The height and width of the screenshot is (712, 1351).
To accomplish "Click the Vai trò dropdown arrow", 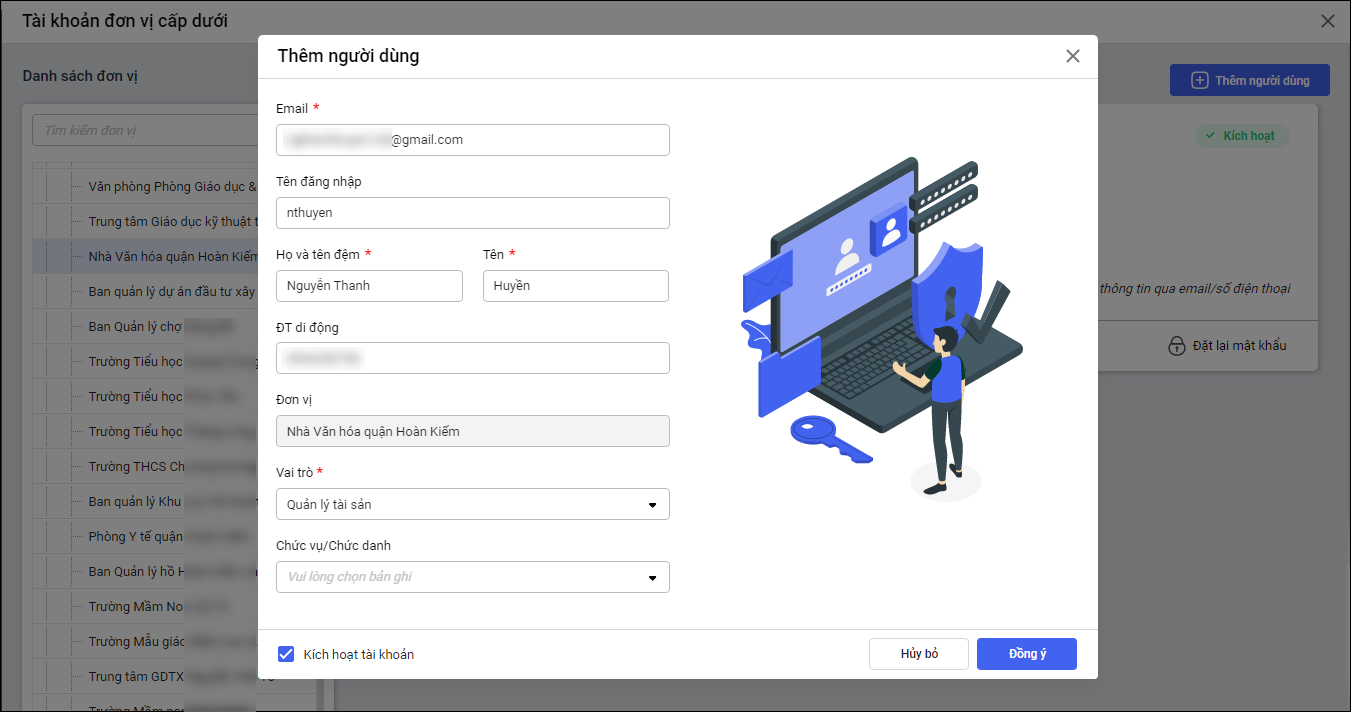I will [653, 505].
